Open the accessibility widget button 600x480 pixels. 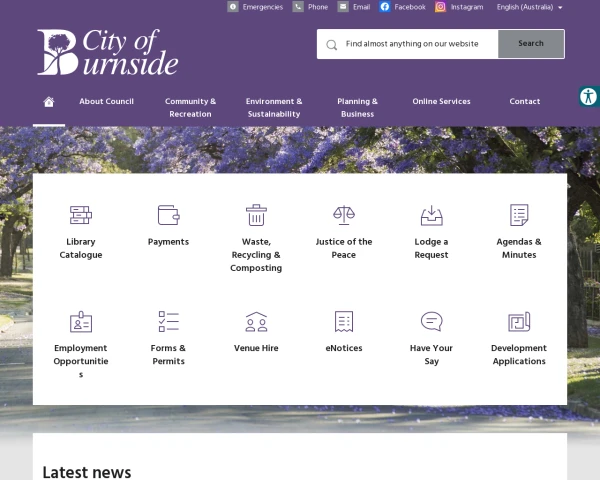point(588,97)
